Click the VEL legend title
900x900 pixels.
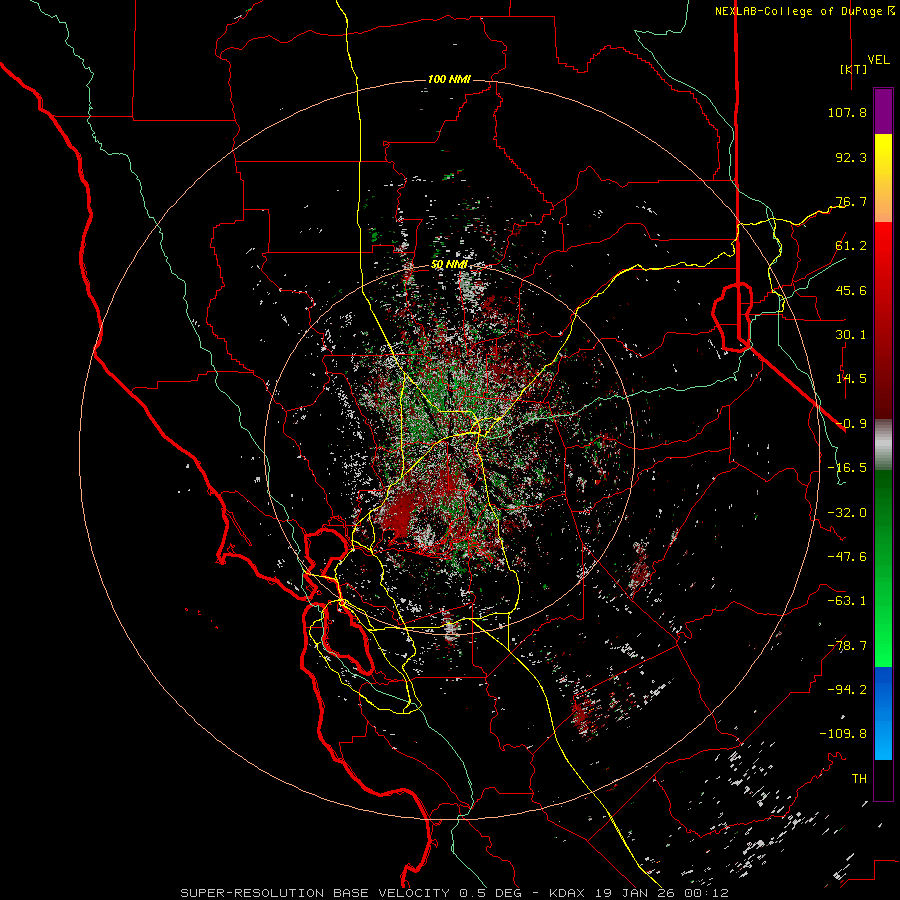coord(878,60)
